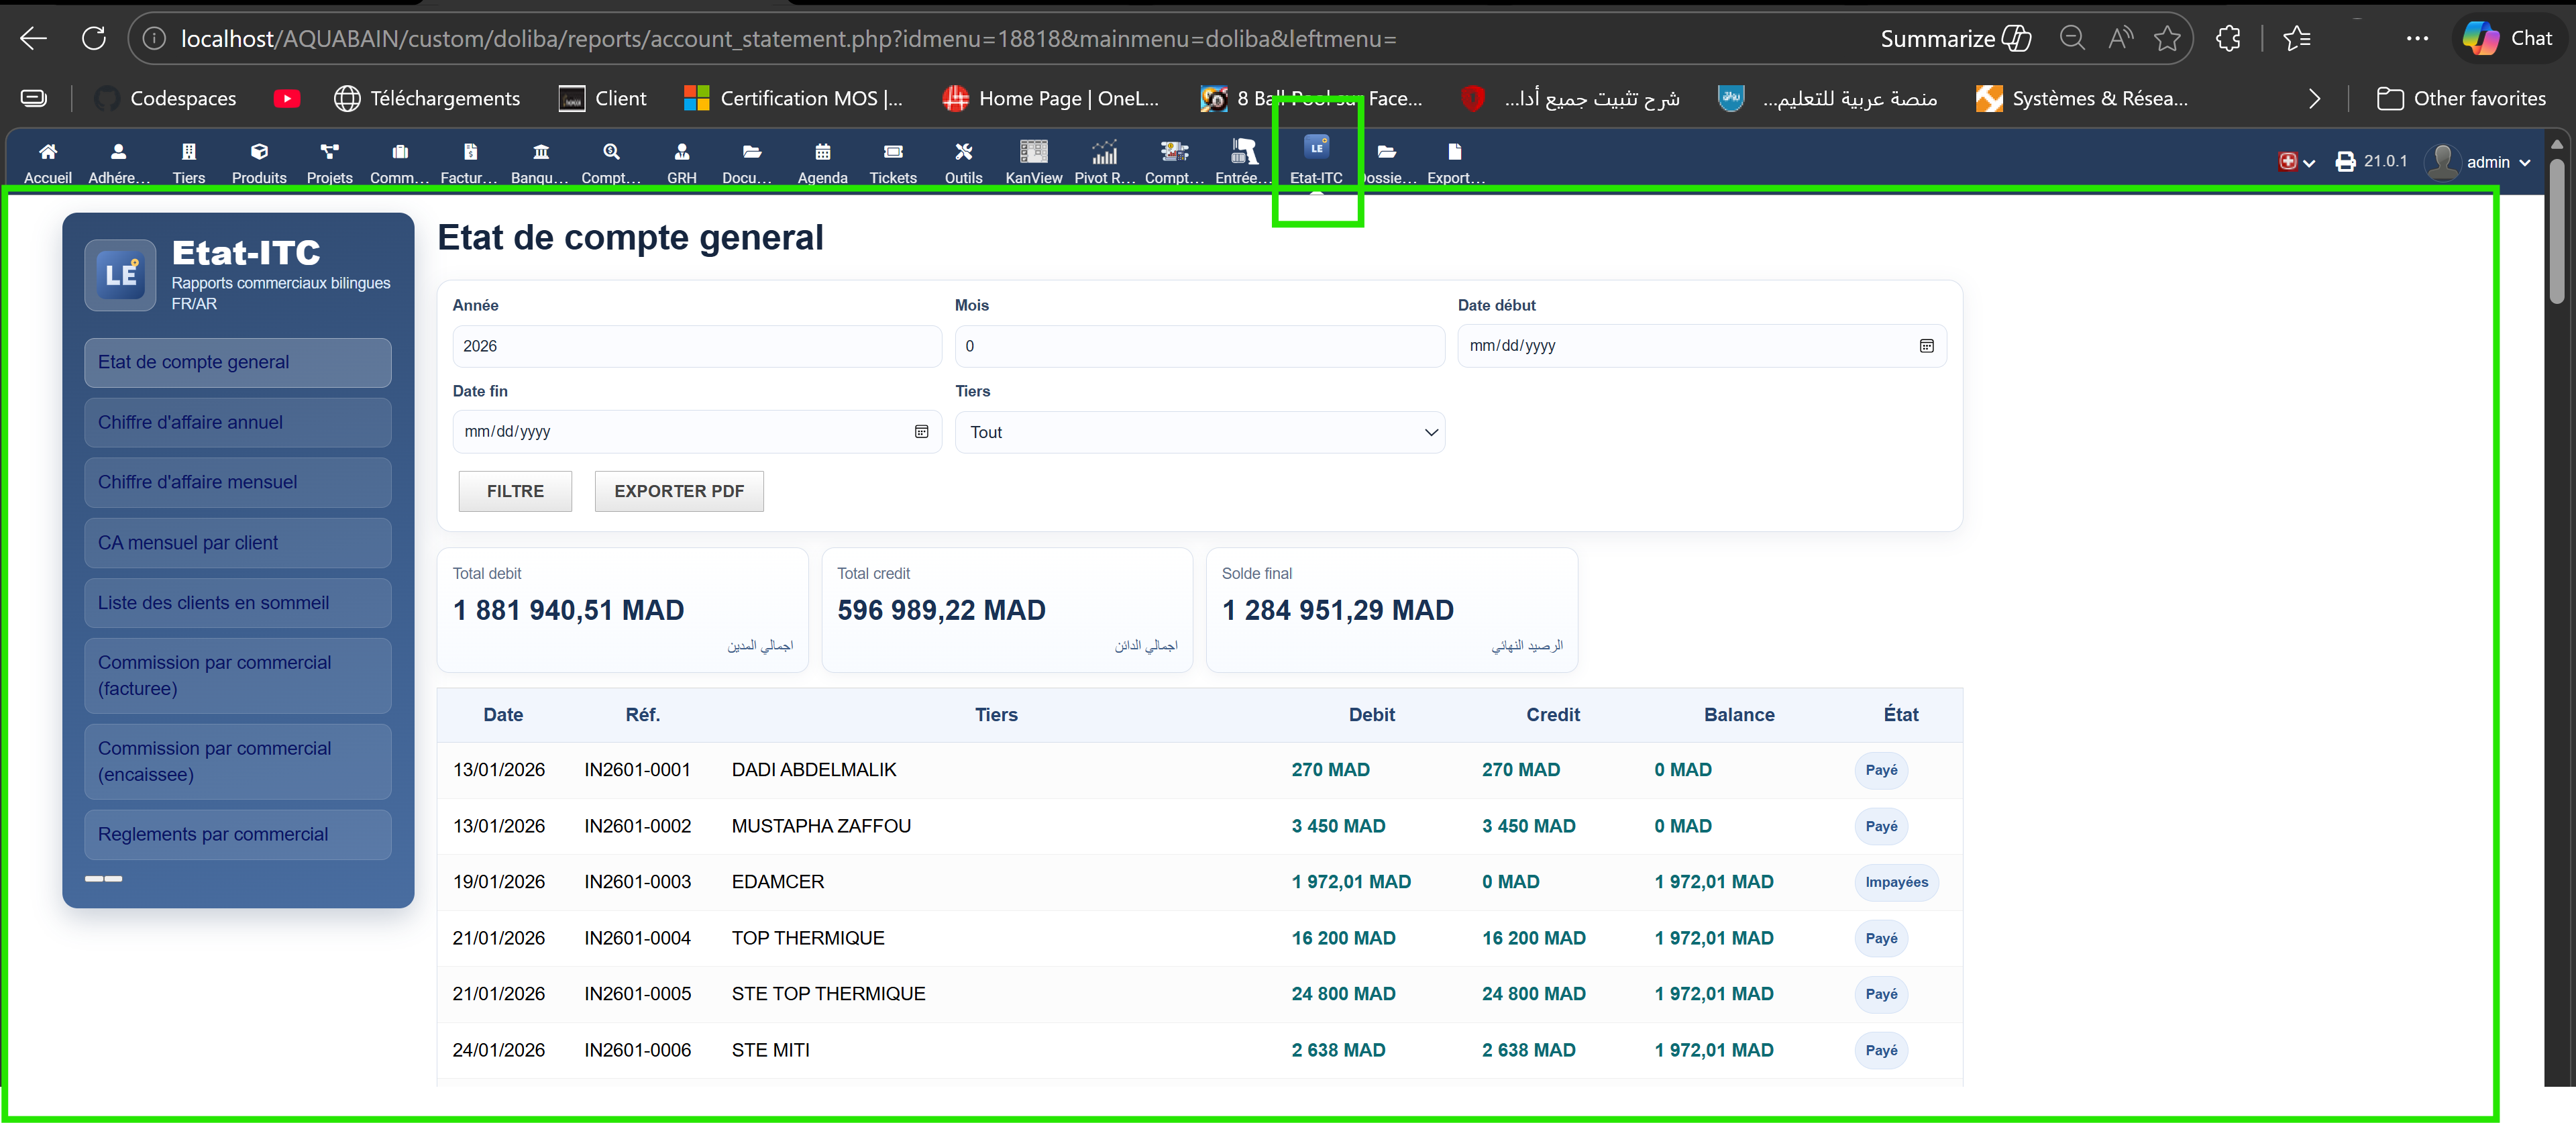Expand the Tiers 'Tout' dropdown
Screen dimensions: 2576x1123
pyautogui.click(x=1199, y=432)
